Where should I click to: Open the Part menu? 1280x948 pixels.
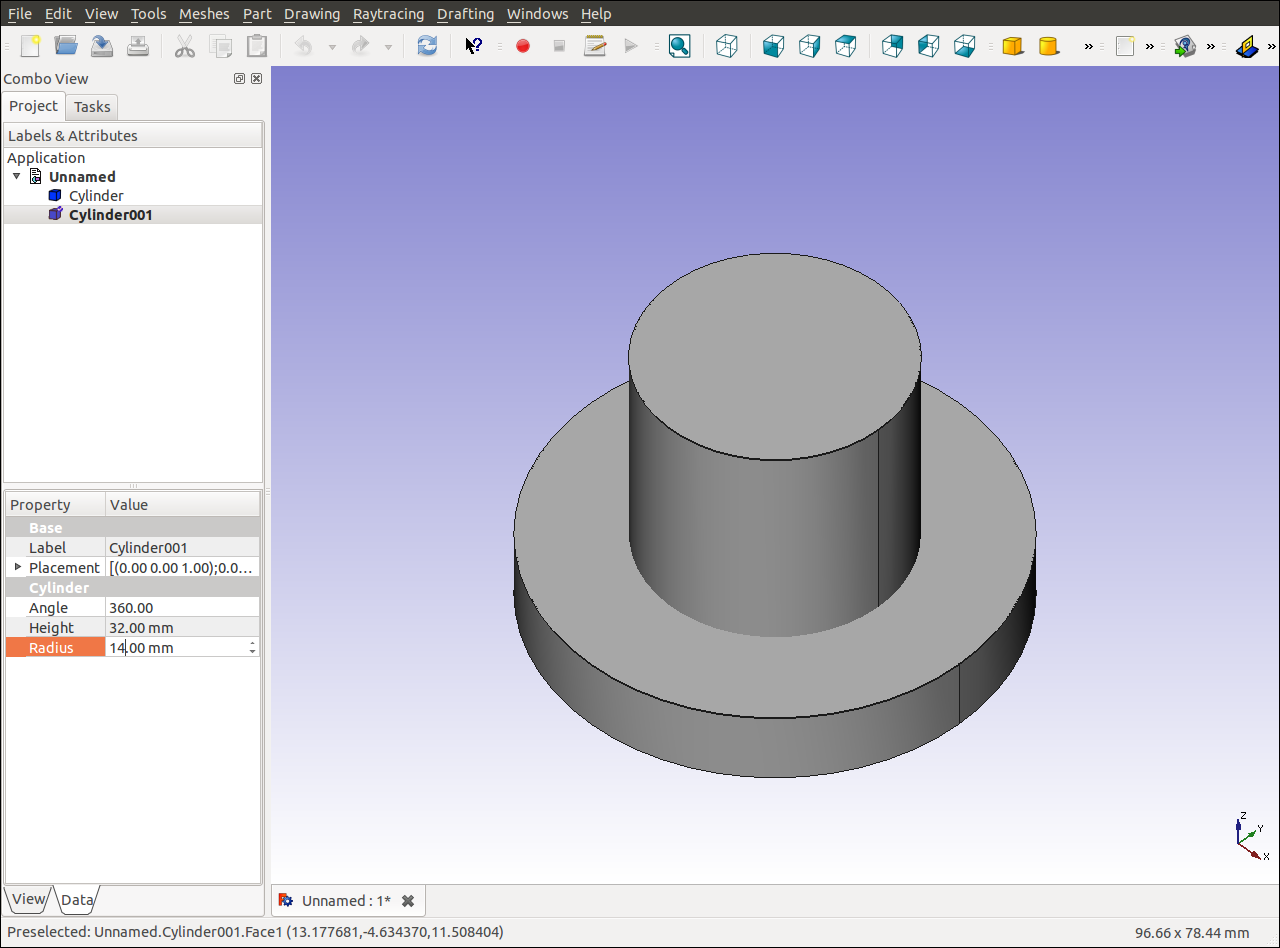click(257, 14)
